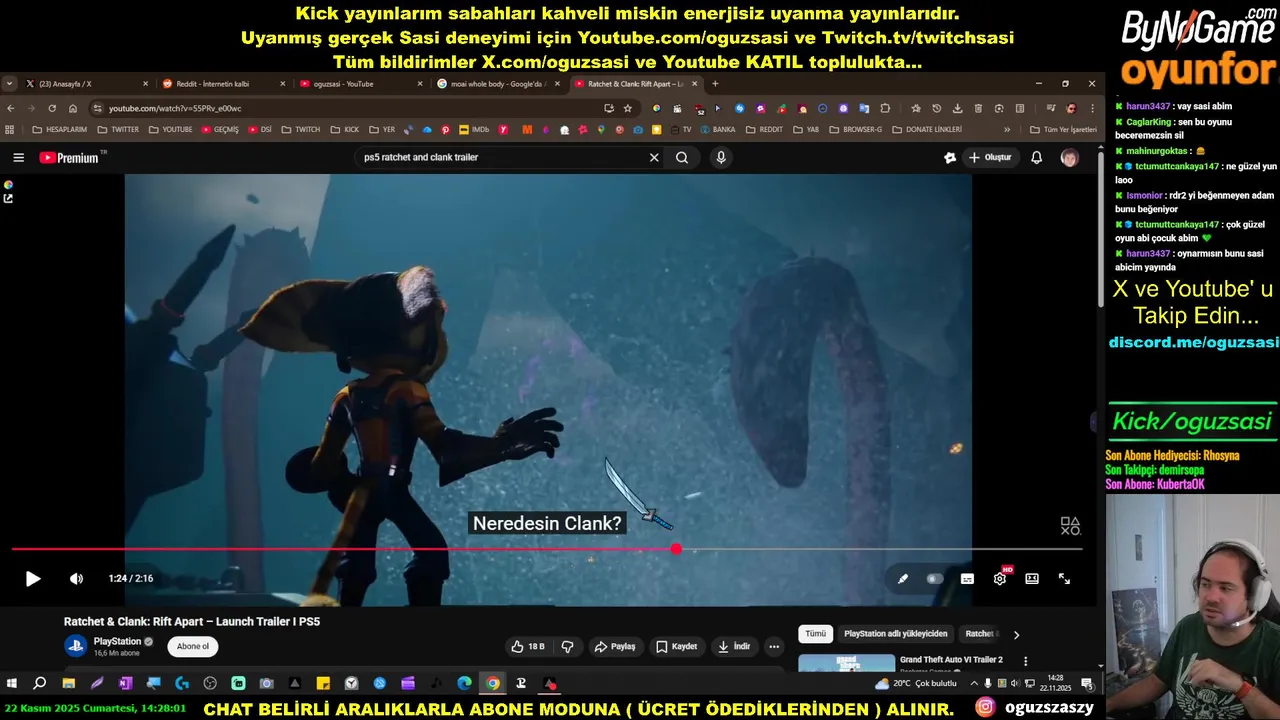
Task: Bookmark this page with star icon
Action: point(628,108)
